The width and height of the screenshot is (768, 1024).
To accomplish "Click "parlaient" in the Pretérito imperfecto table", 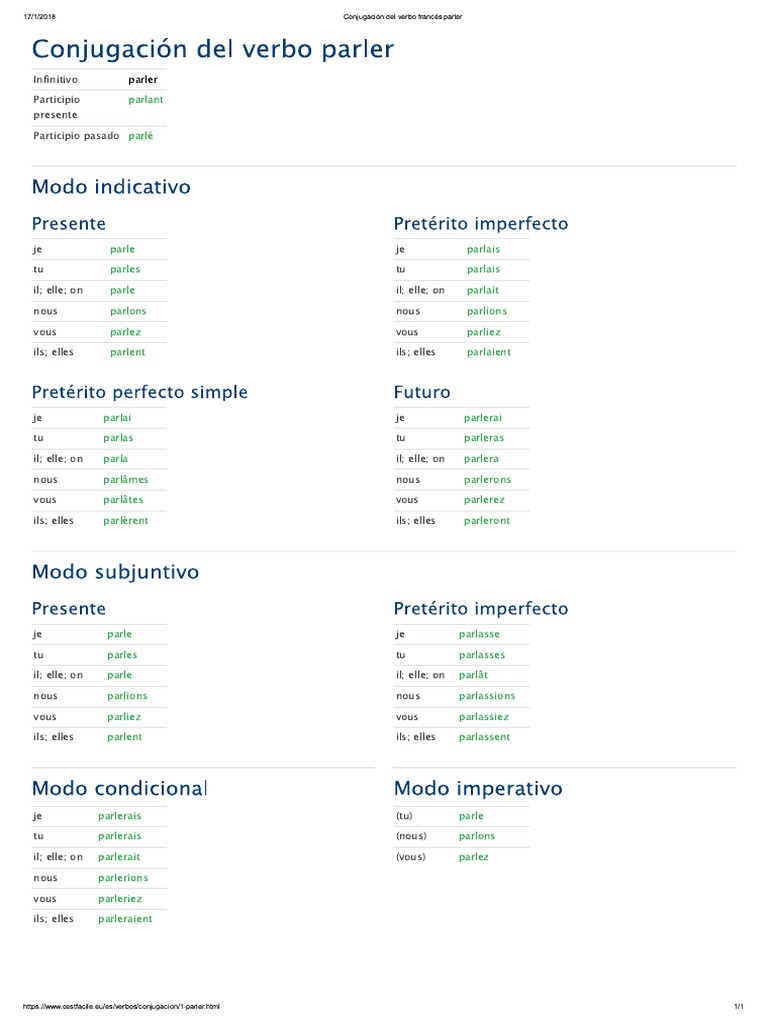I will pyautogui.click(x=488, y=352).
